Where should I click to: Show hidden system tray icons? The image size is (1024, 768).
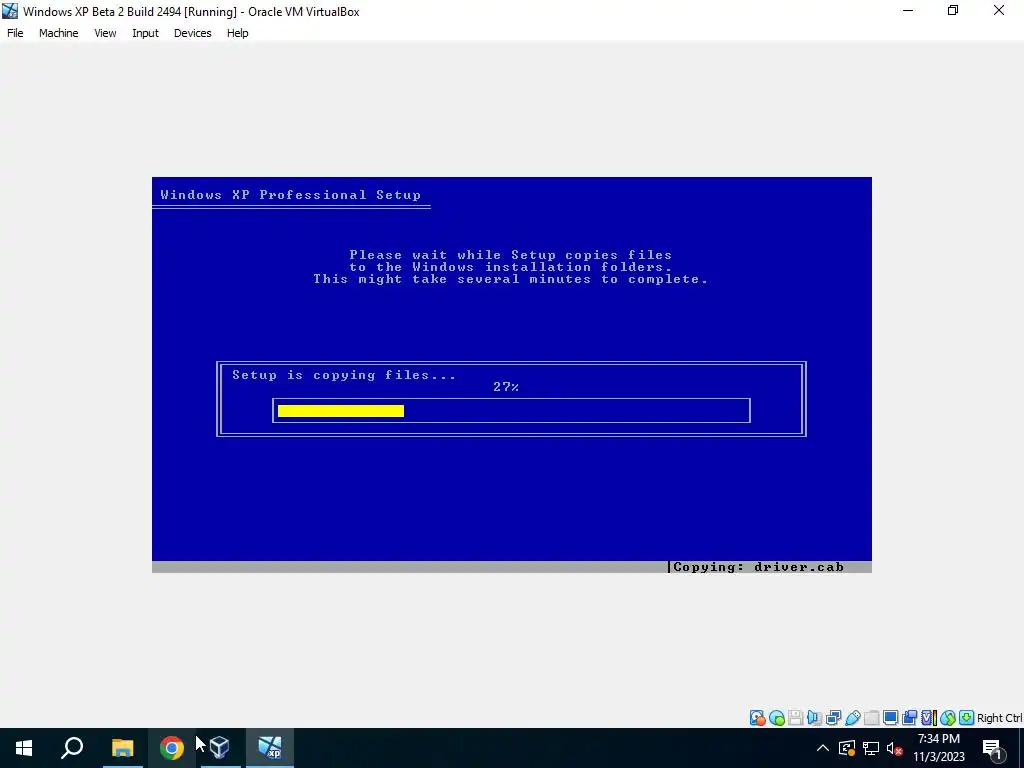click(823, 748)
